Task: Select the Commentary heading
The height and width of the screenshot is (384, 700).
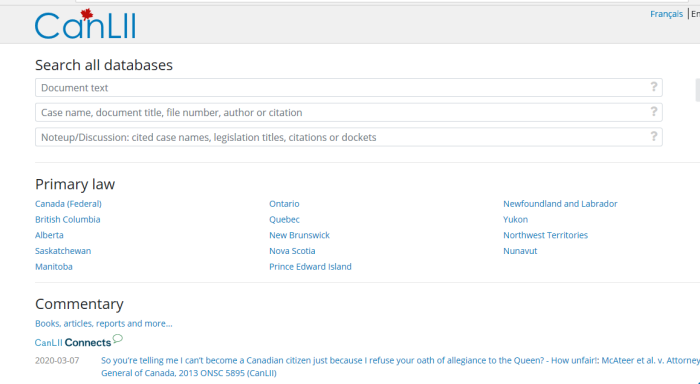Action: [x=79, y=304]
